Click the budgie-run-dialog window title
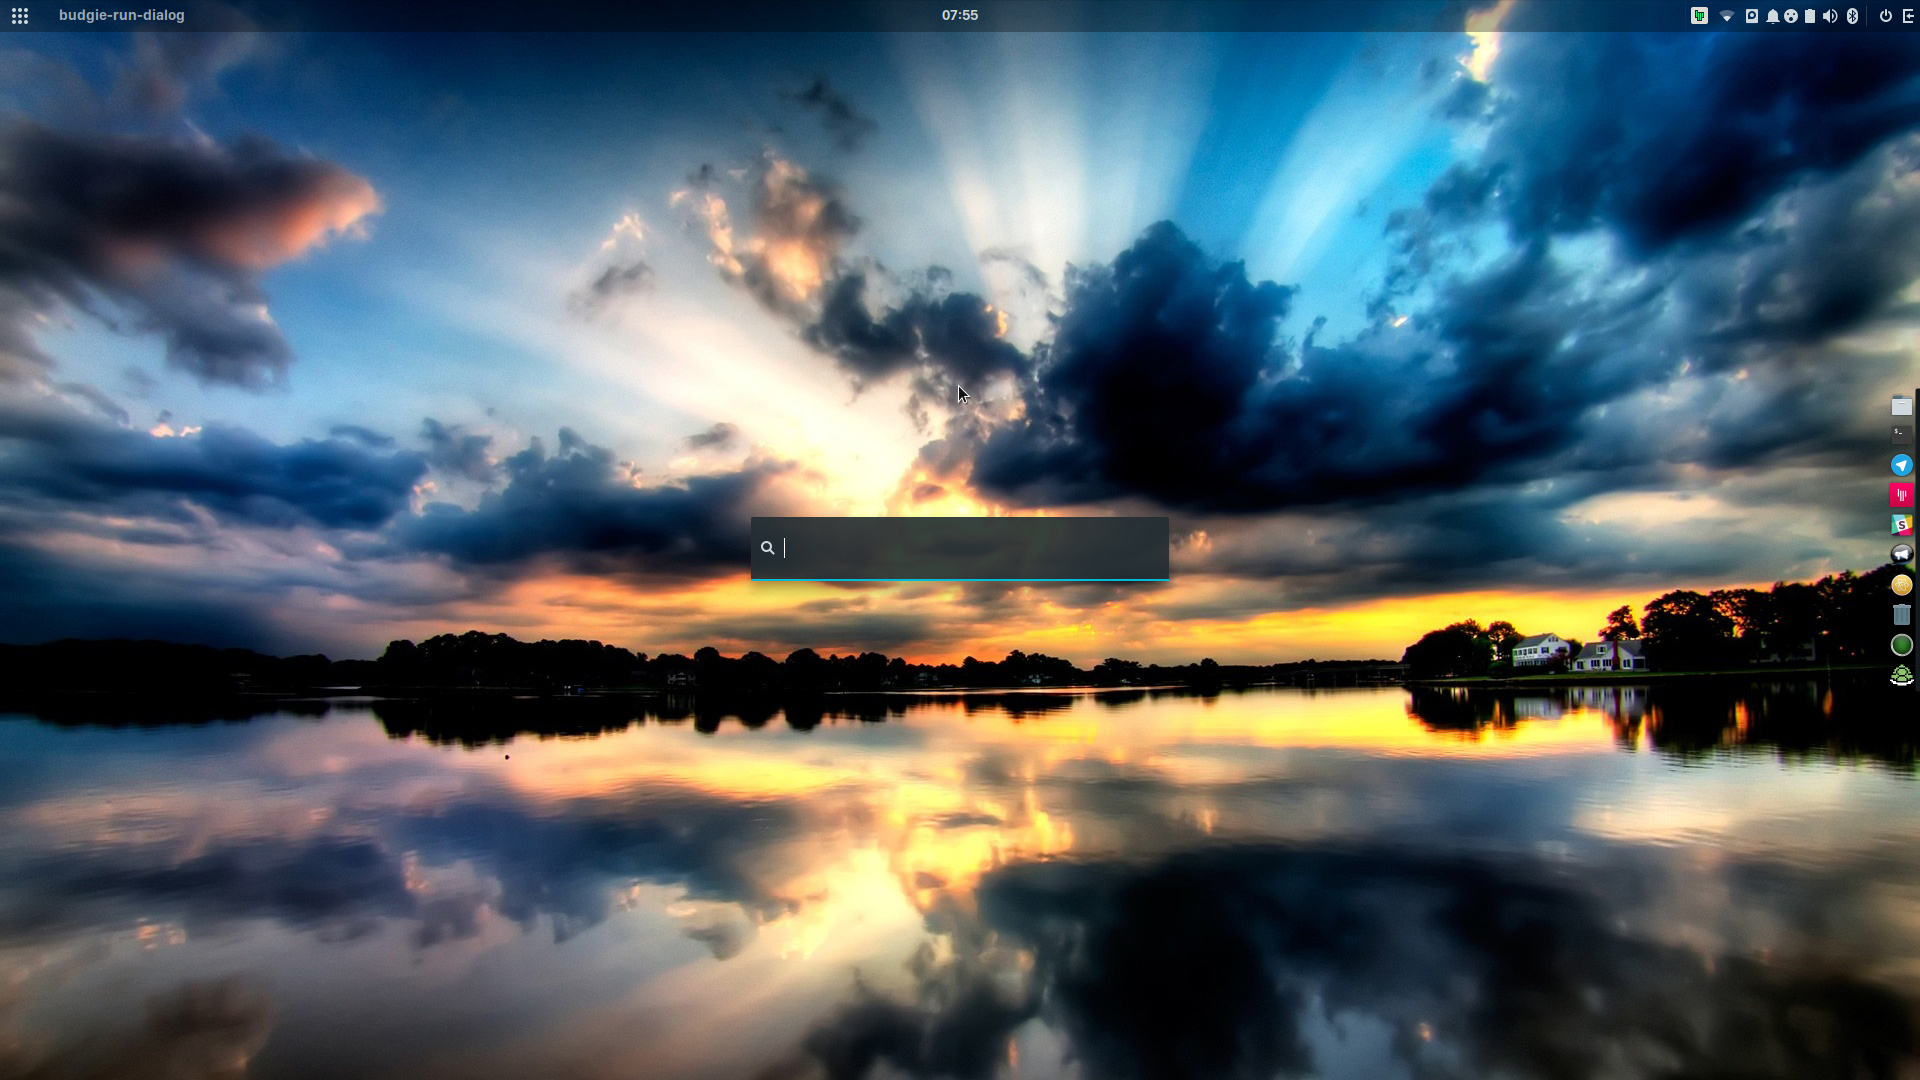The image size is (1920, 1080). [122, 15]
